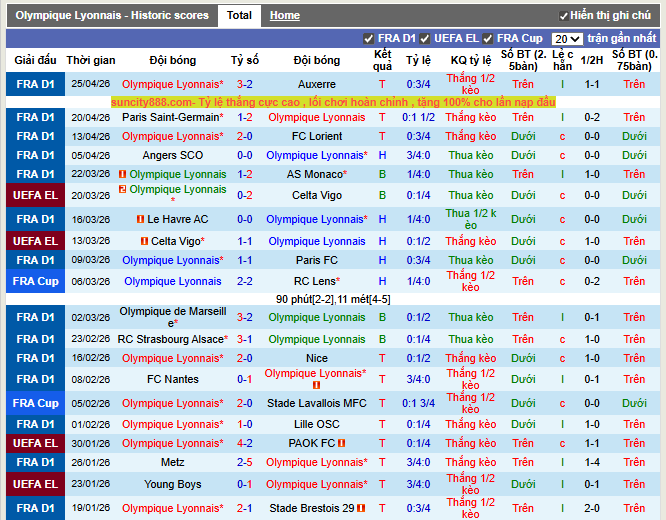
Task: Click red card icon next to Stade Brestois 29
Action: pyautogui.click(x=361, y=508)
